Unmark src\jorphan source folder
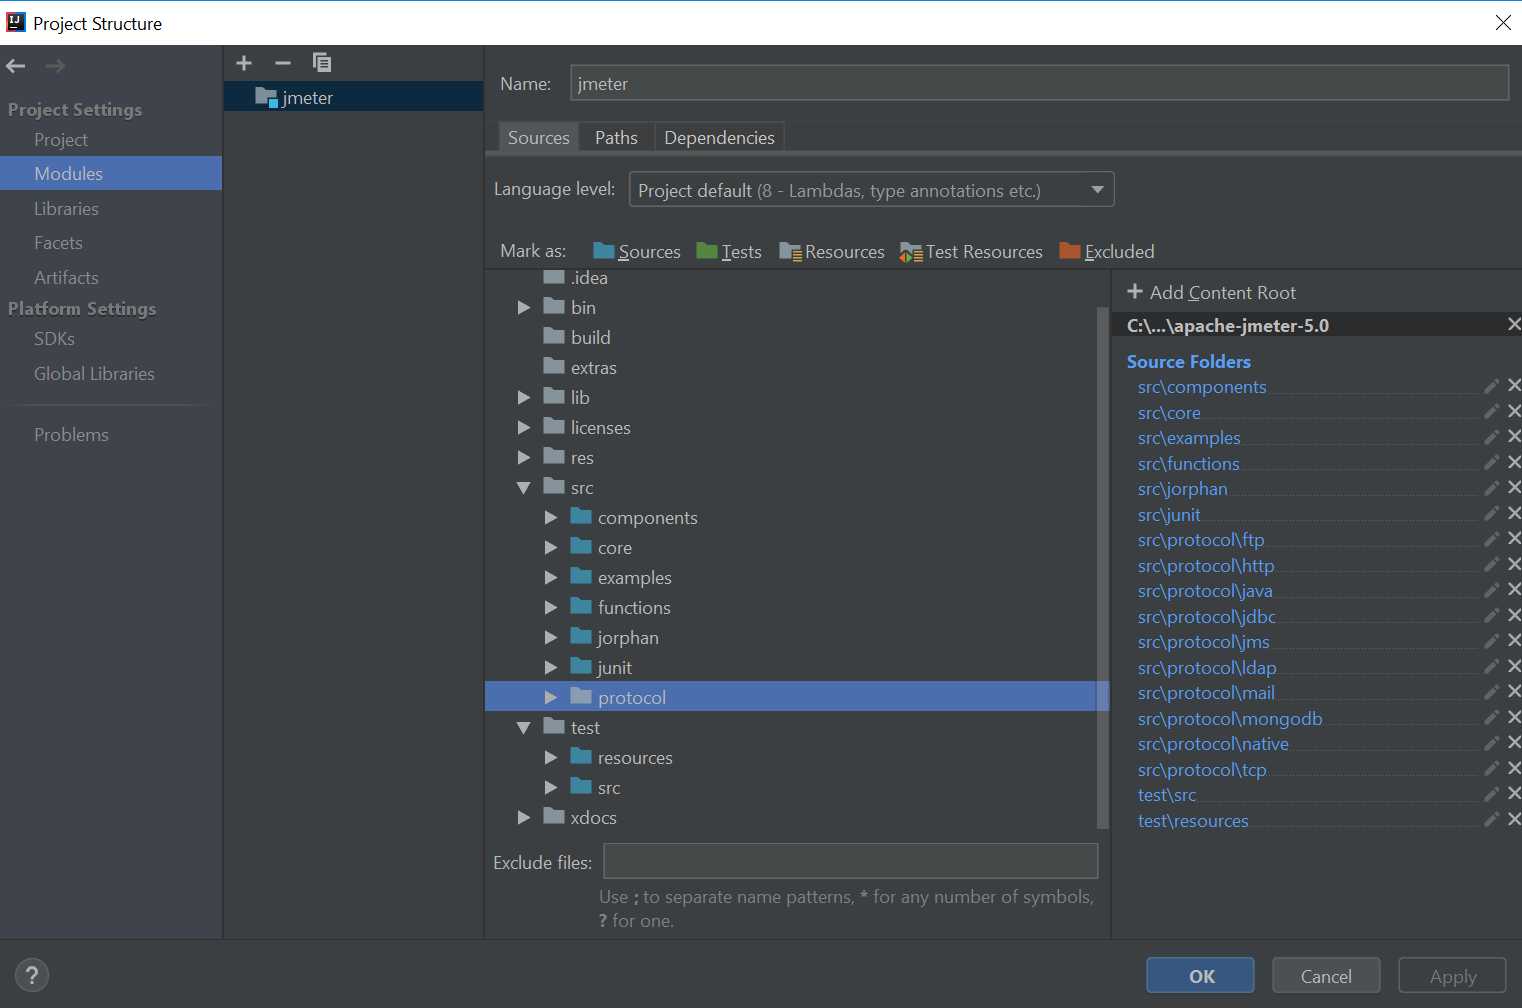The width and height of the screenshot is (1522, 1008). click(x=1514, y=488)
